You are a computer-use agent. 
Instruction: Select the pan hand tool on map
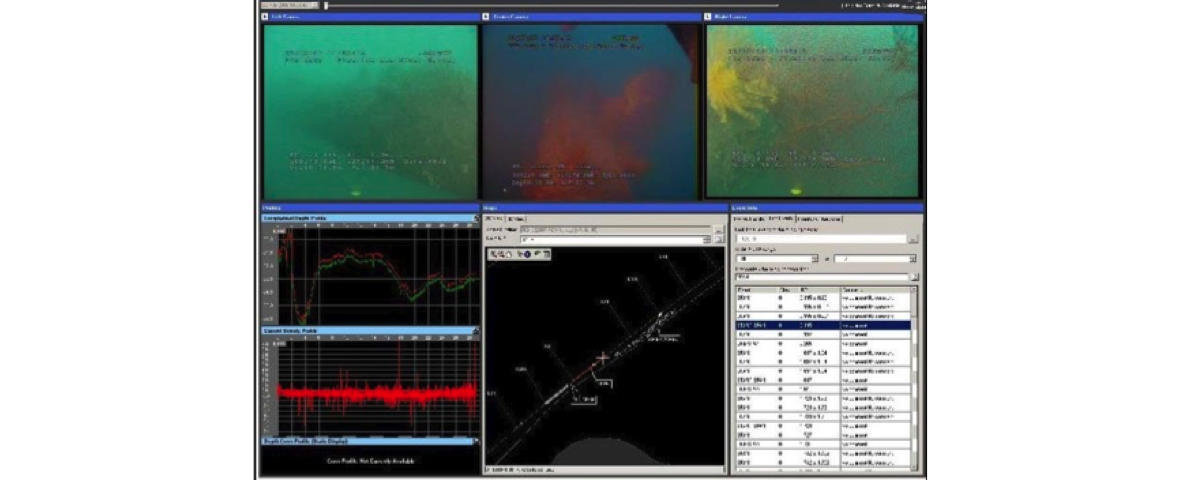pos(509,255)
